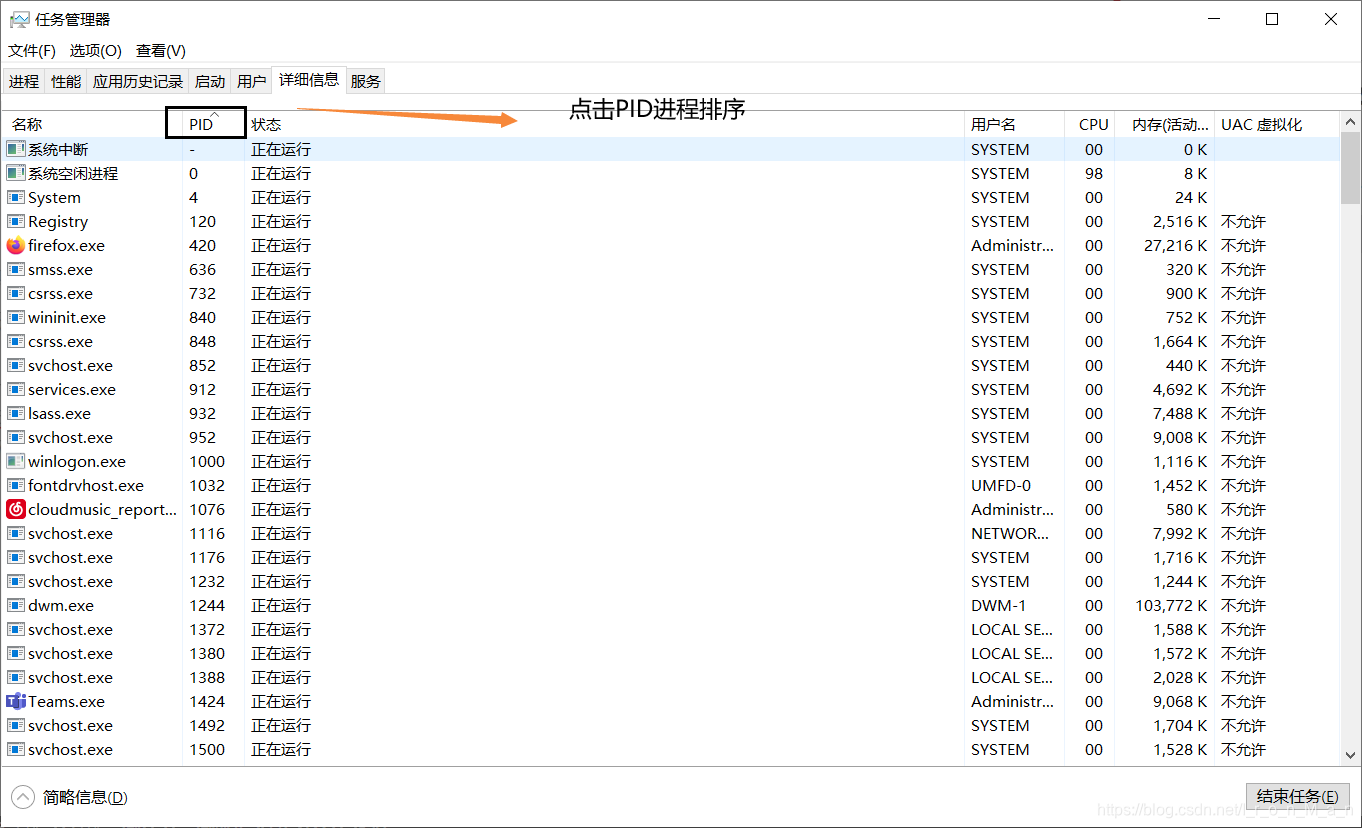Sort by the 内存(活动... column header
Image resolution: width=1362 pixels, height=828 pixels.
(1165, 124)
